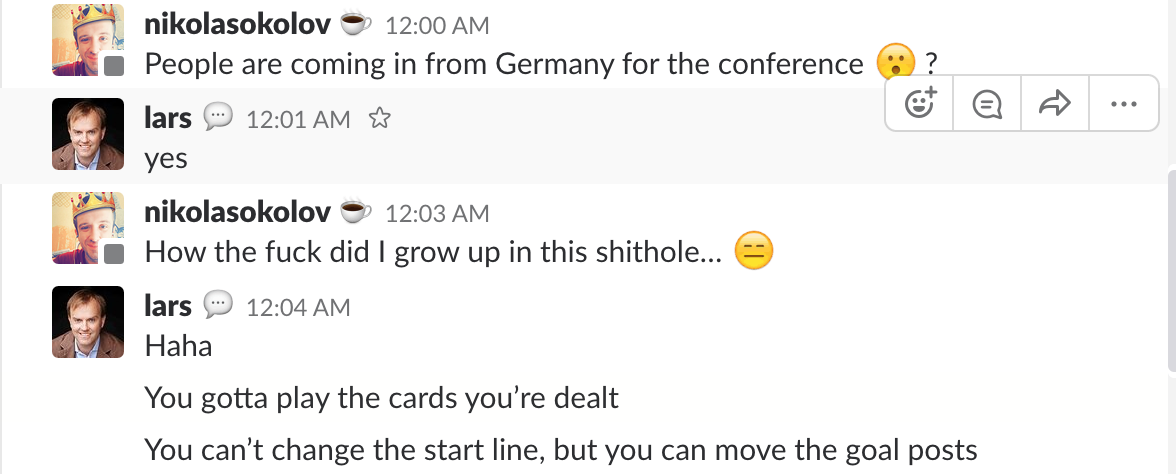1176x474 pixels.
Task: Open the 12:04 AM timestamp link
Action: (298, 307)
